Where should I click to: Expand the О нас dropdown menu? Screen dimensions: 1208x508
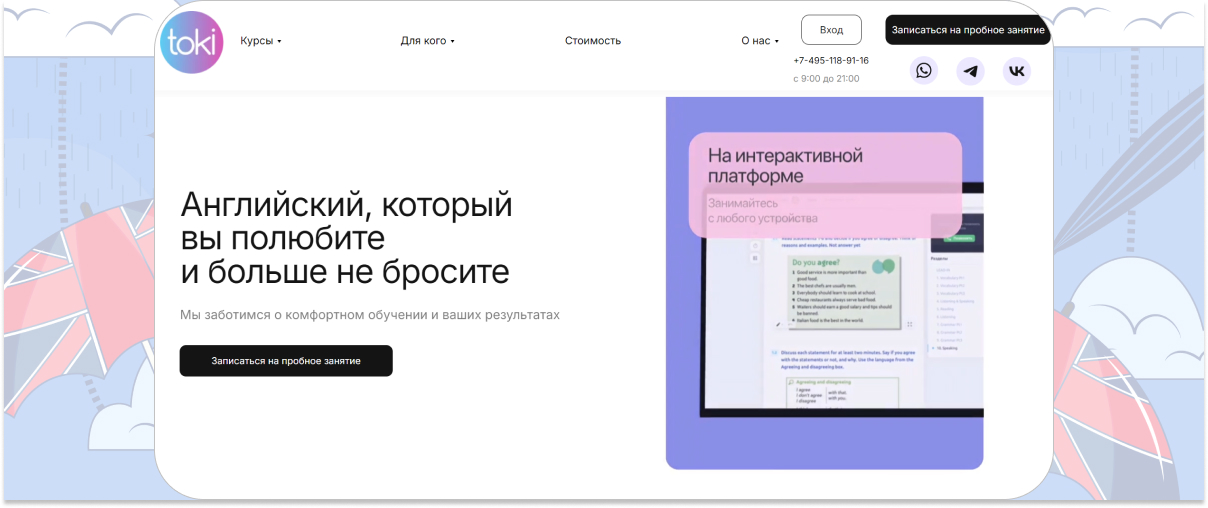click(x=759, y=41)
